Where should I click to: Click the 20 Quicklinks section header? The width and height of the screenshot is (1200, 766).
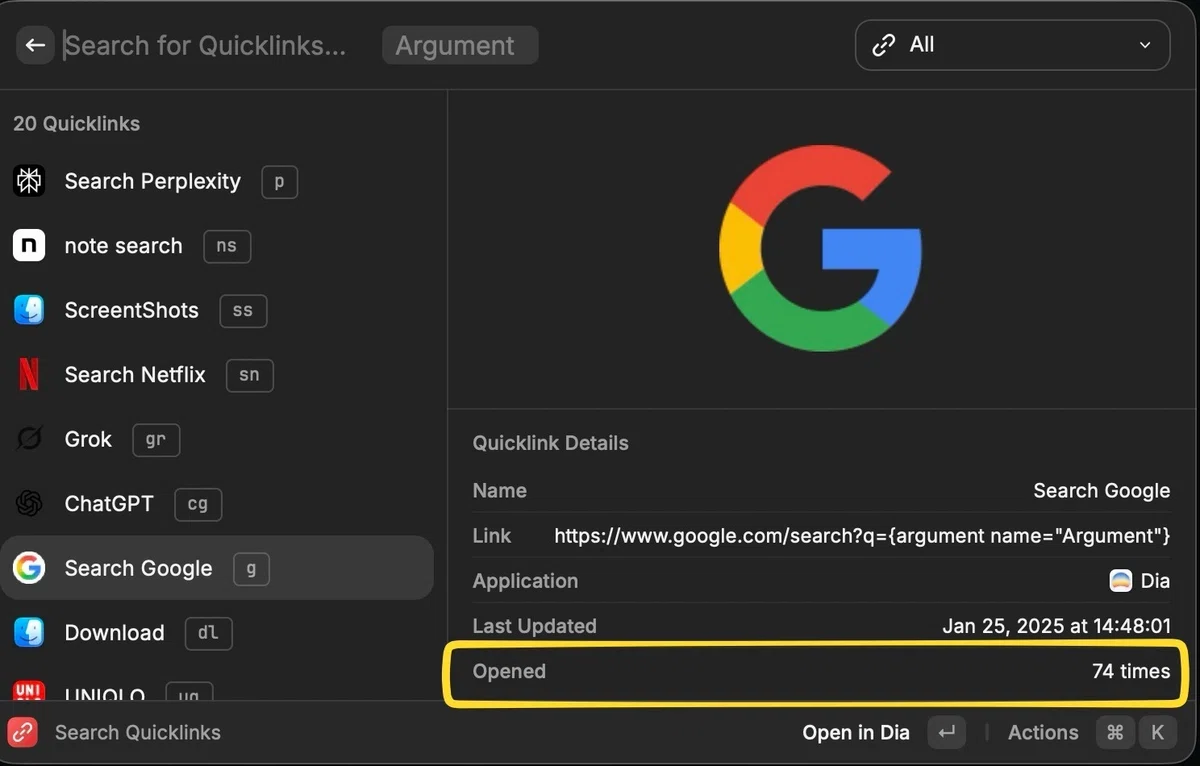click(x=76, y=124)
